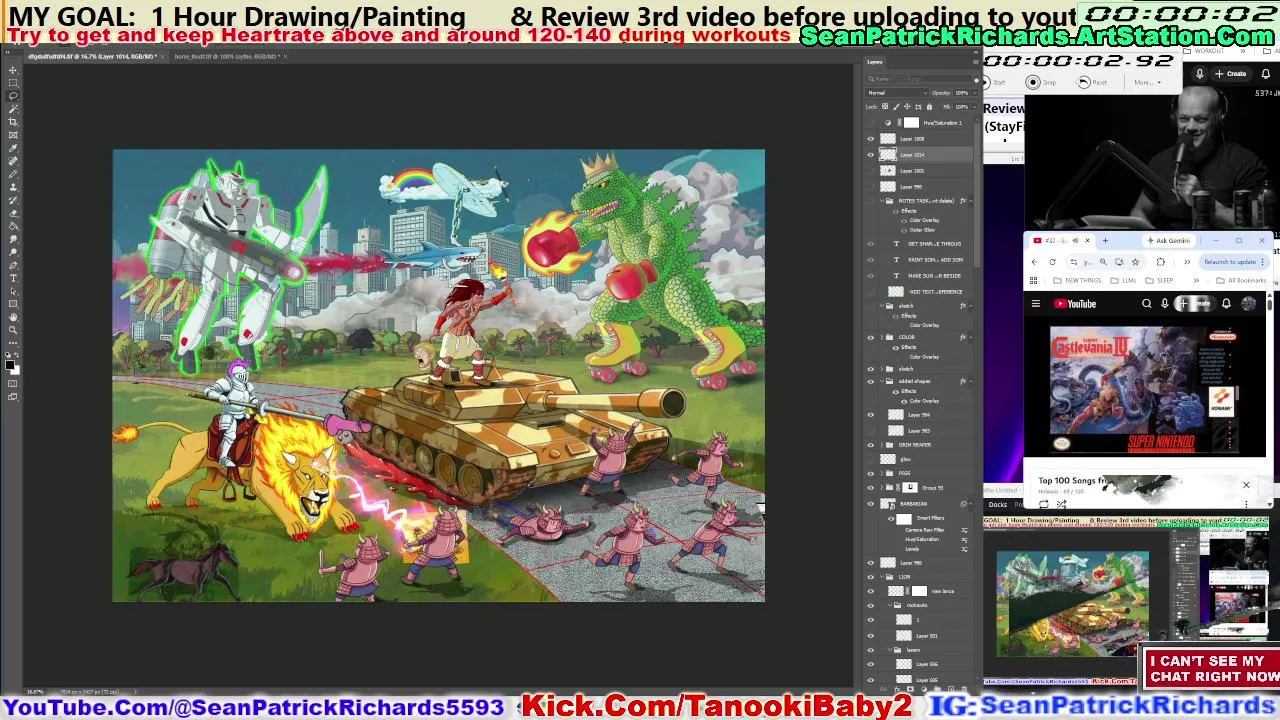Hide Layer 1014 using its eye icon

click(x=870, y=154)
